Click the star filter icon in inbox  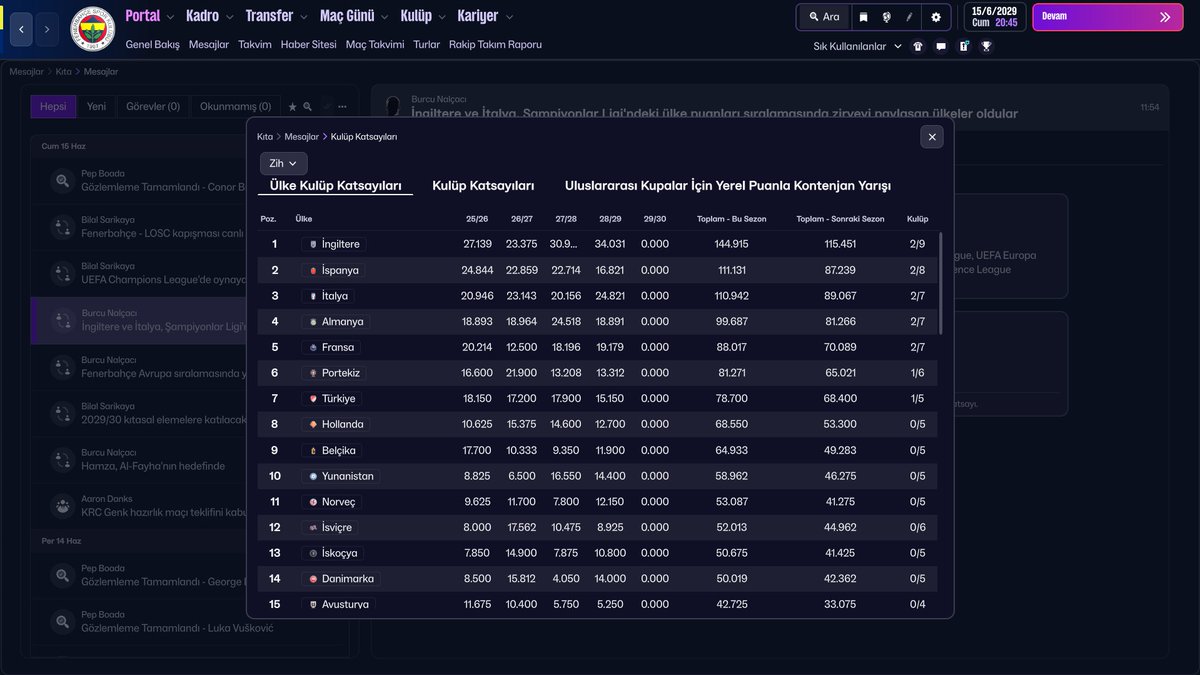[292, 106]
